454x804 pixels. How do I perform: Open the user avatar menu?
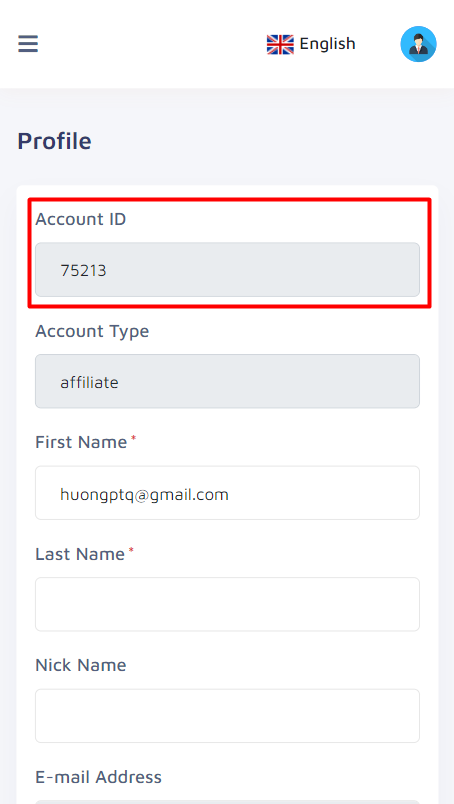418,44
